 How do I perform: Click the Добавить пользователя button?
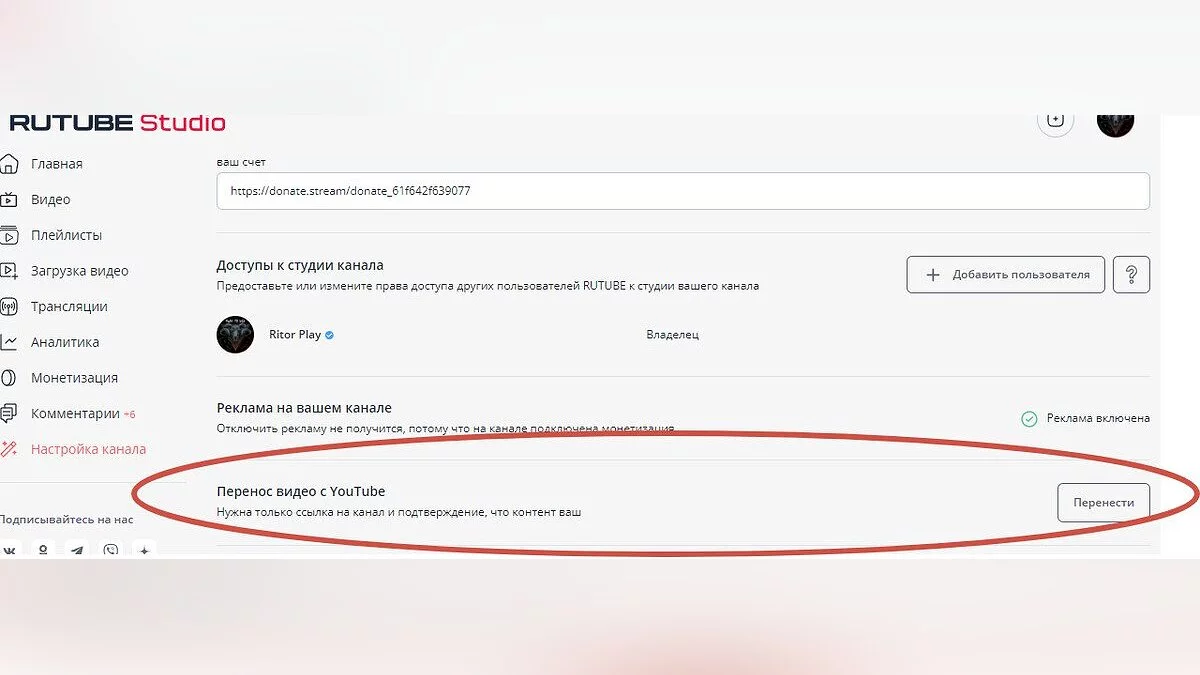tap(1006, 275)
